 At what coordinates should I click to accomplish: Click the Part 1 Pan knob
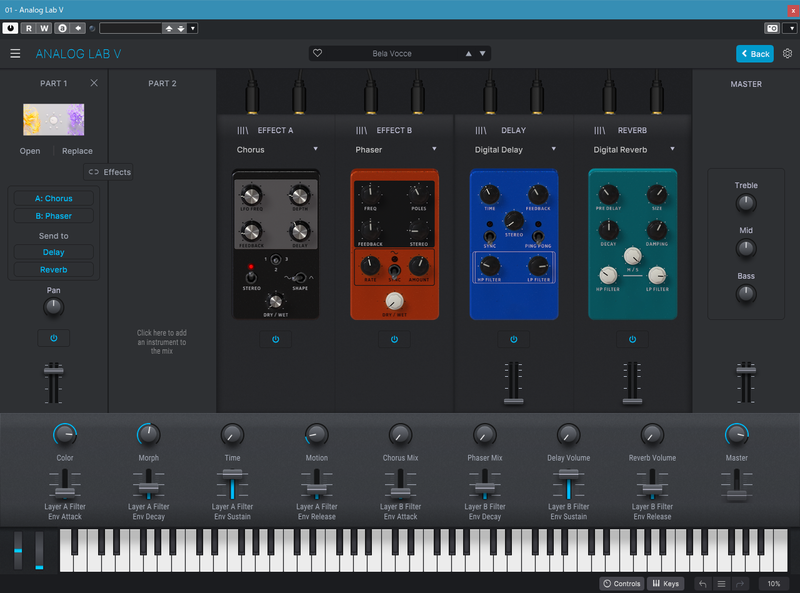coord(54,307)
